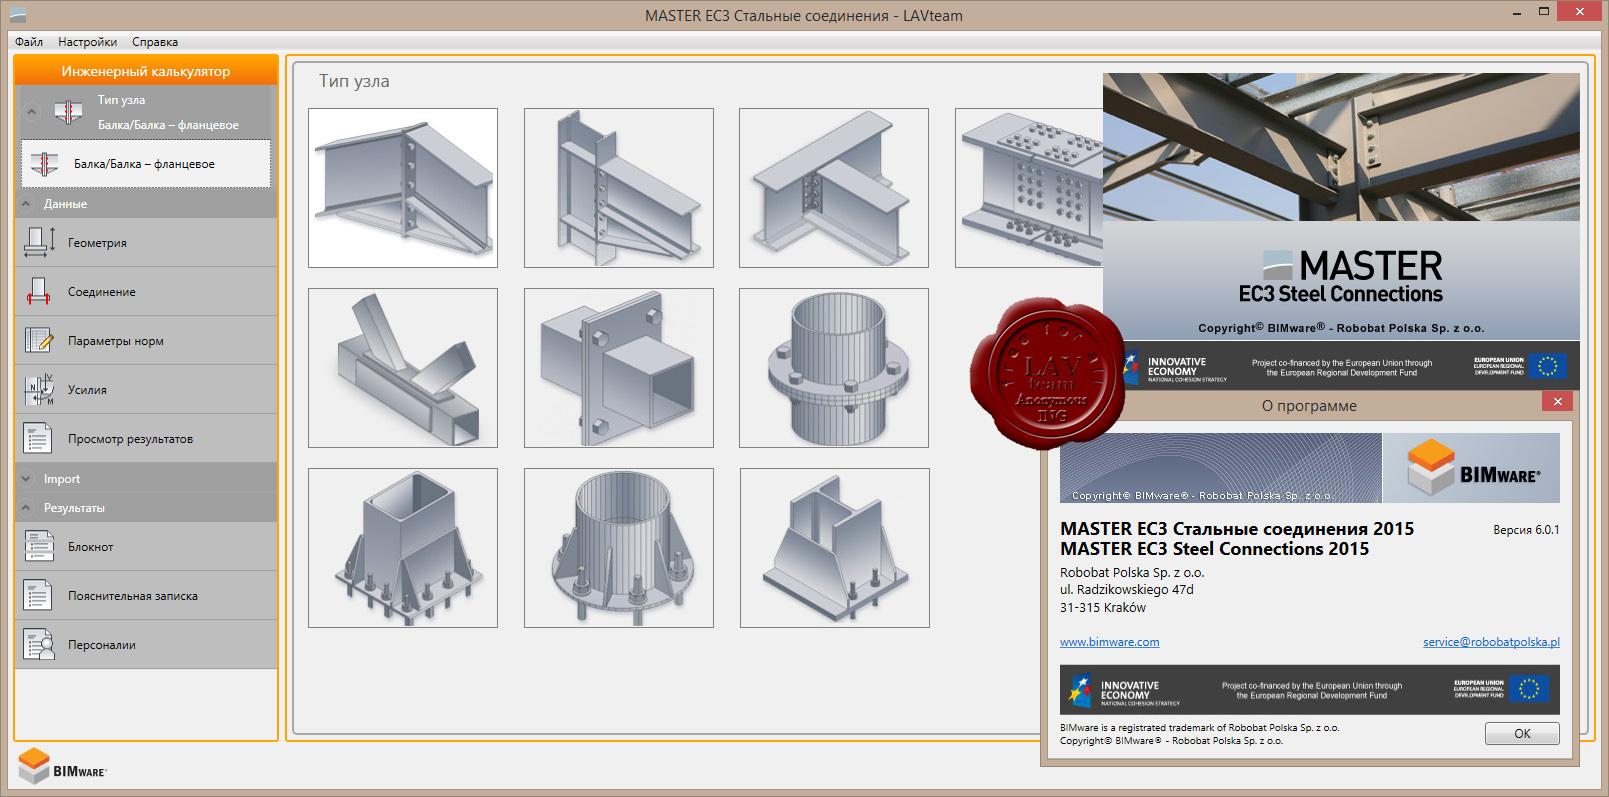
Task: Click the BIMware logo at bottom left
Action: [x=62, y=767]
